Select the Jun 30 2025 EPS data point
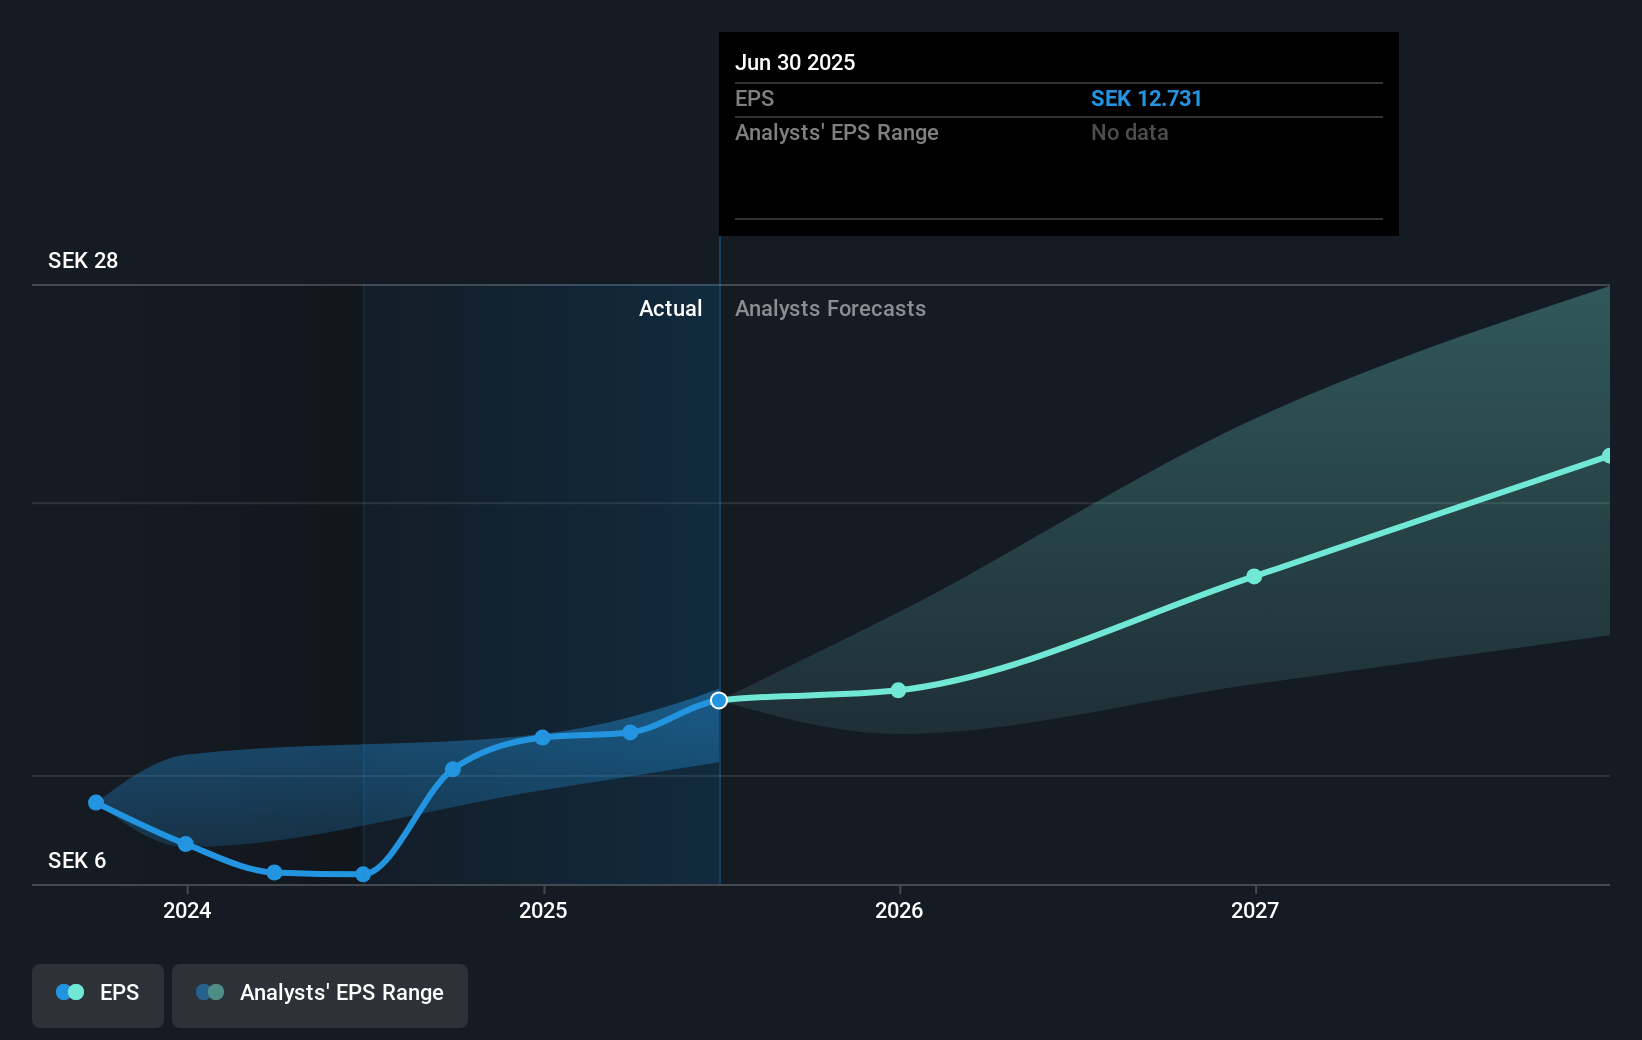 719,700
